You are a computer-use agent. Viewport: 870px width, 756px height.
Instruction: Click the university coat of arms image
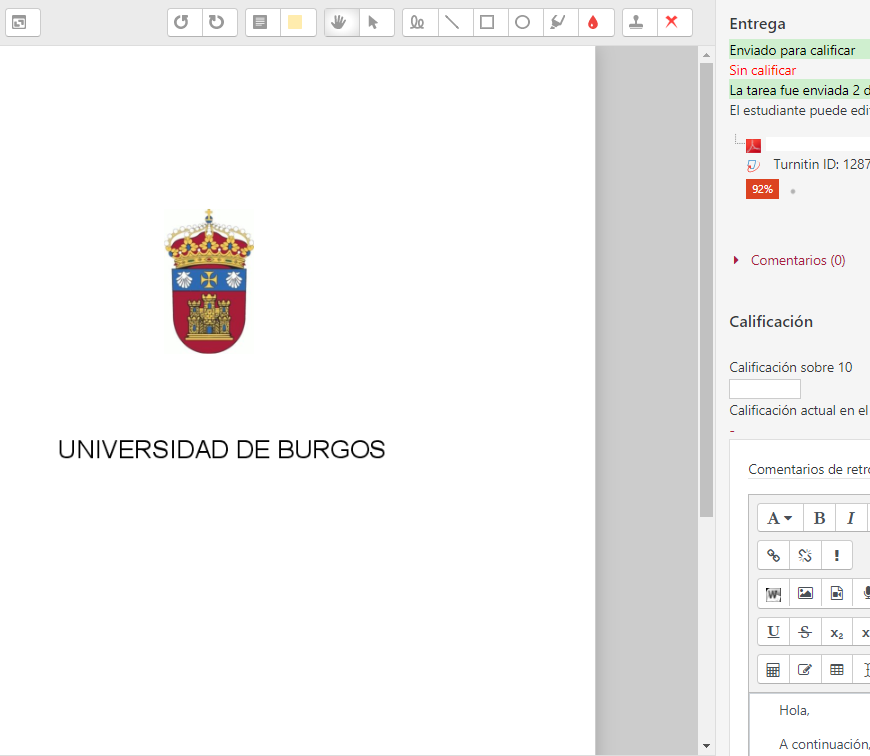point(209,281)
